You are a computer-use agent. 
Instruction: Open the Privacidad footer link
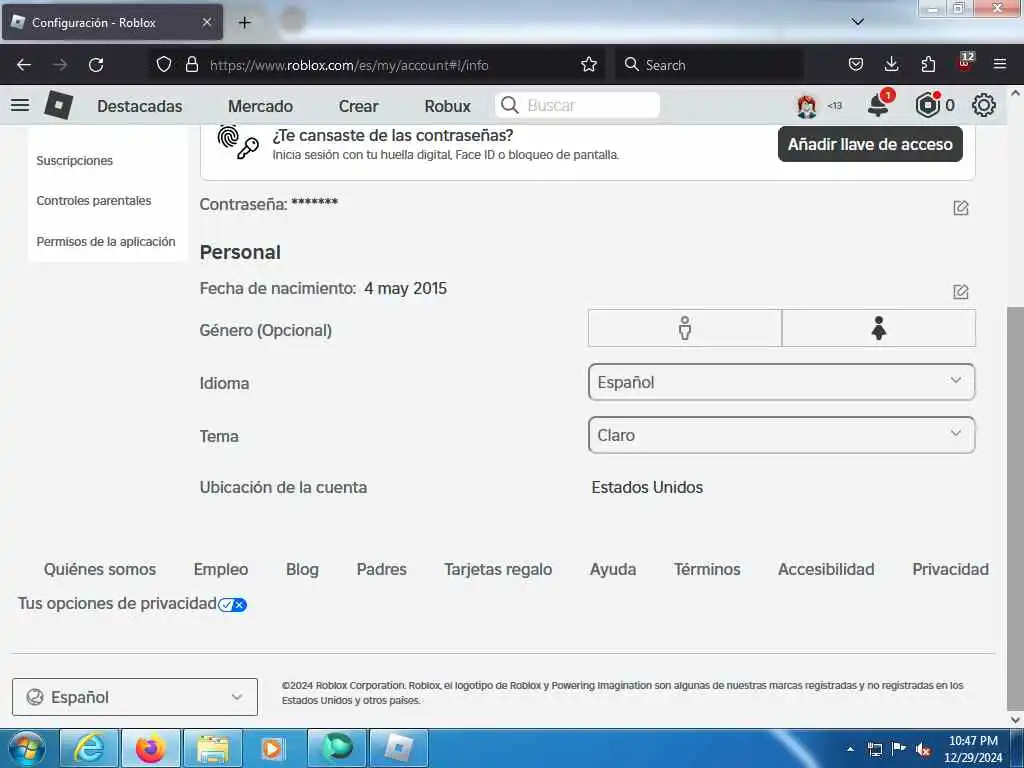[x=950, y=569]
